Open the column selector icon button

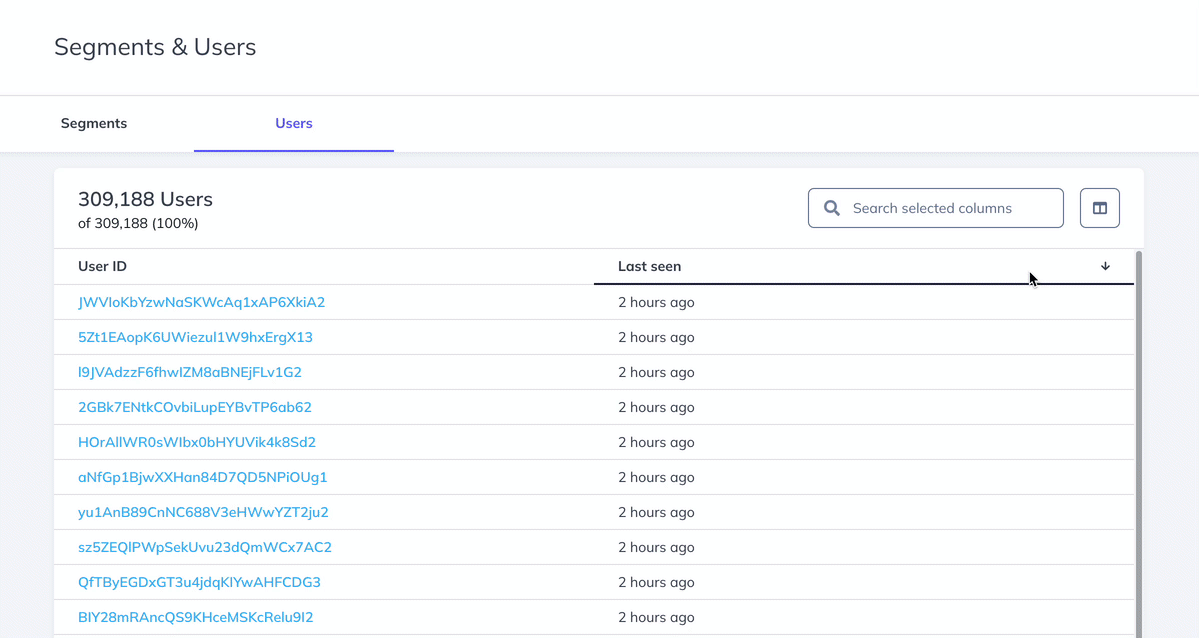point(1100,208)
